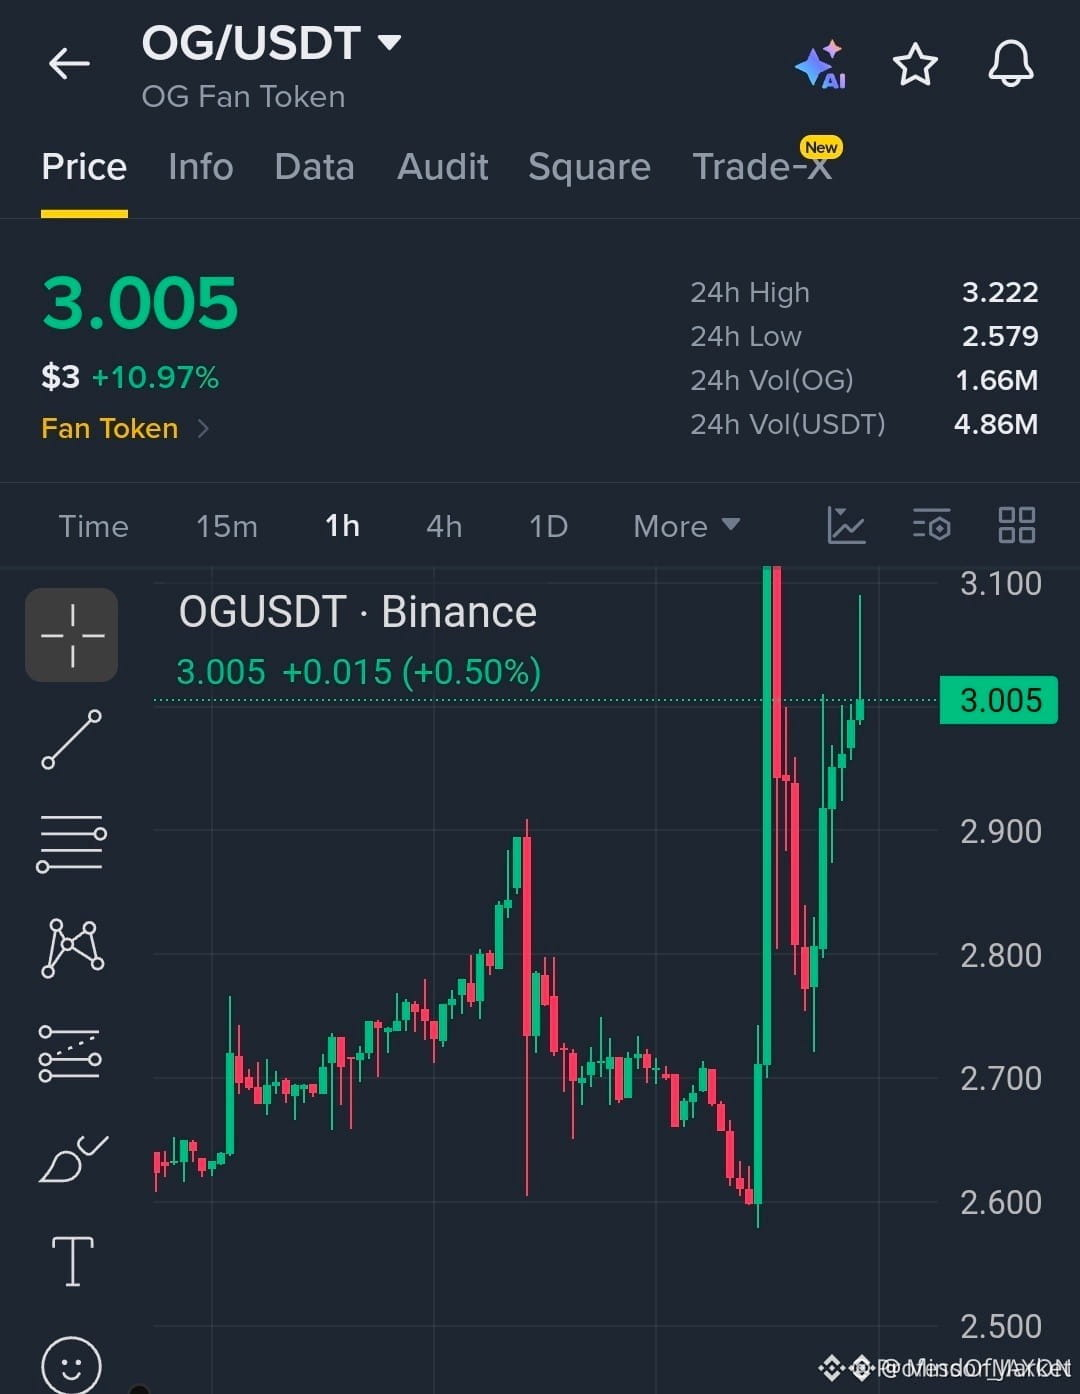Image resolution: width=1080 pixels, height=1394 pixels.
Task: Select the Time line chart interval
Action: [93, 526]
